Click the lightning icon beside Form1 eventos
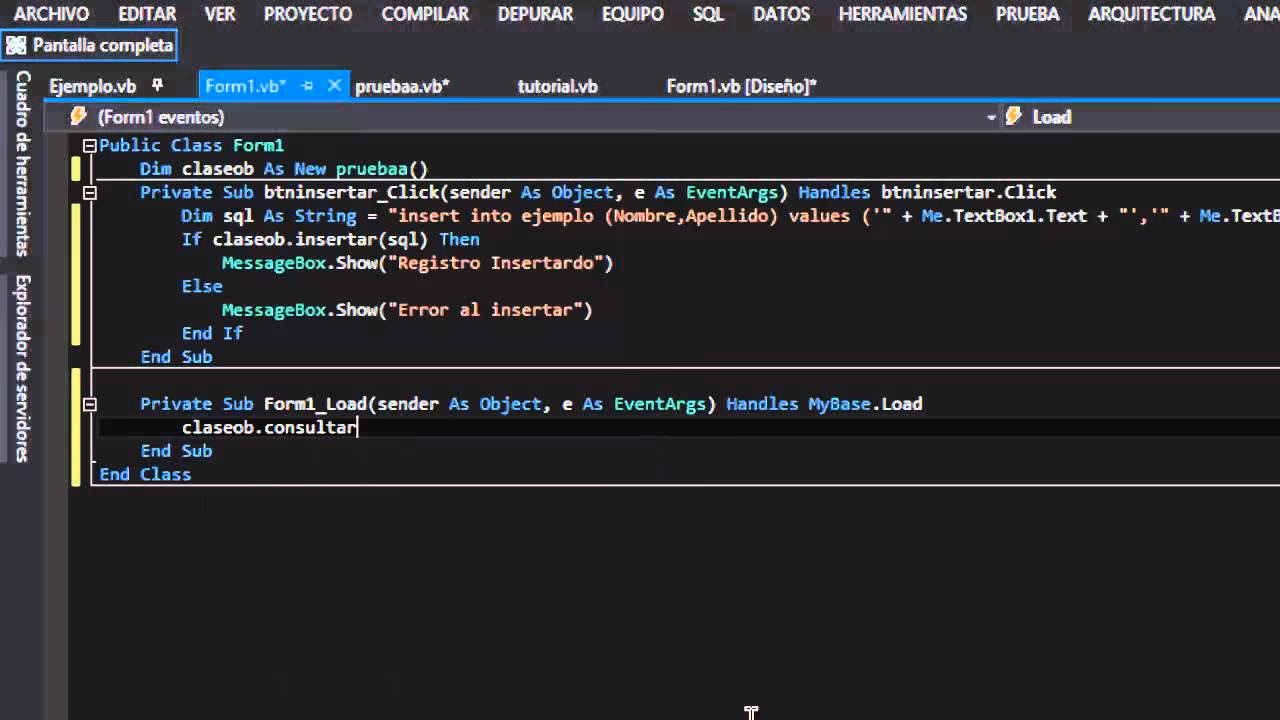Image resolution: width=1280 pixels, height=720 pixels. tap(78, 117)
